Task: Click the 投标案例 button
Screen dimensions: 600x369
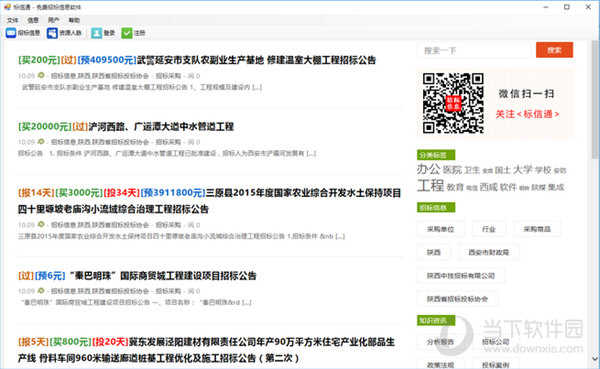Action: [x=496, y=364]
